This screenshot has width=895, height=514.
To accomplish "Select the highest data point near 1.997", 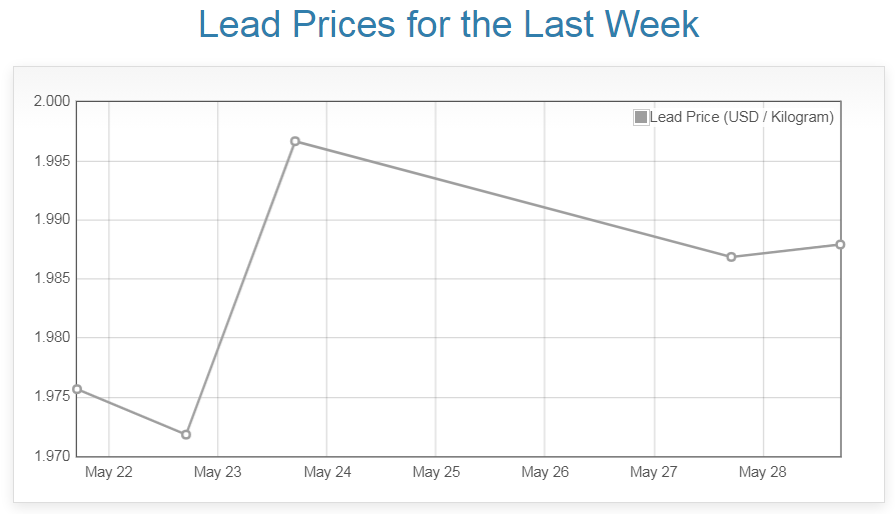I will tap(295, 141).
